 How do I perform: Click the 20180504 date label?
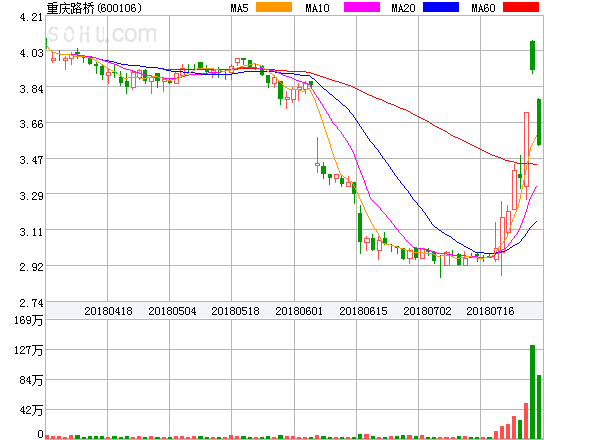(x=172, y=311)
